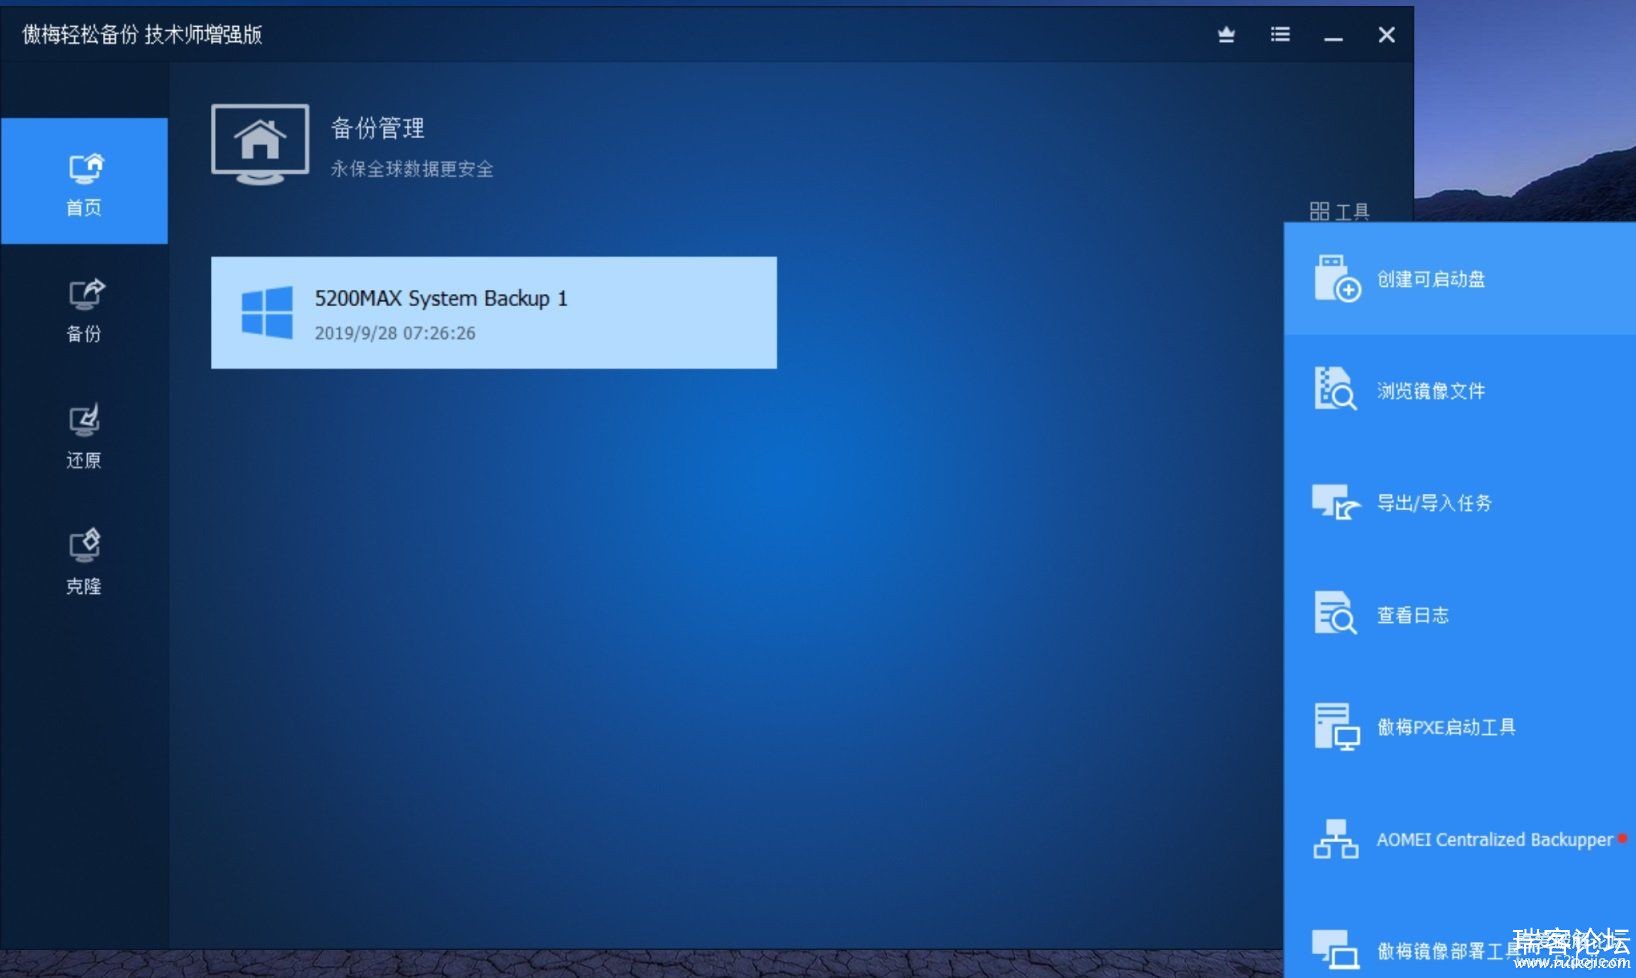Close the 傲梅轻松备份 window
The width and height of the screenshot is (1636, 978).
(x=1386, y=35)
